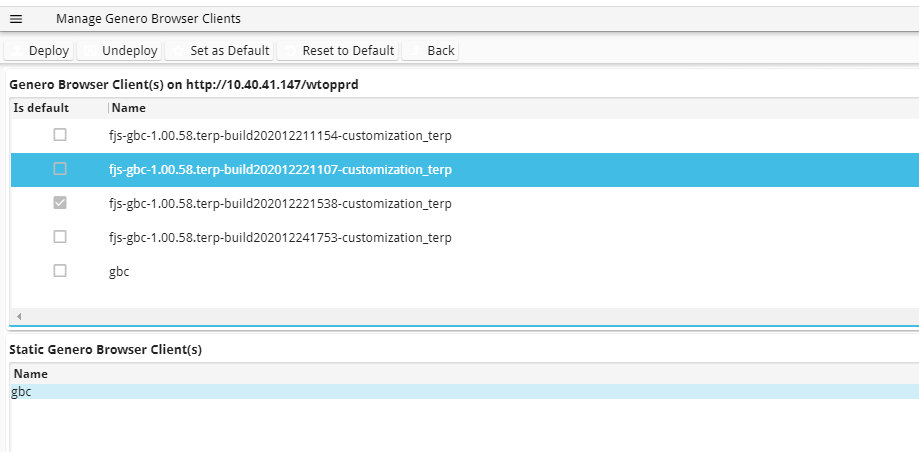
Task: Click Name header in Static clients table
Action: (x=30, y=373)
